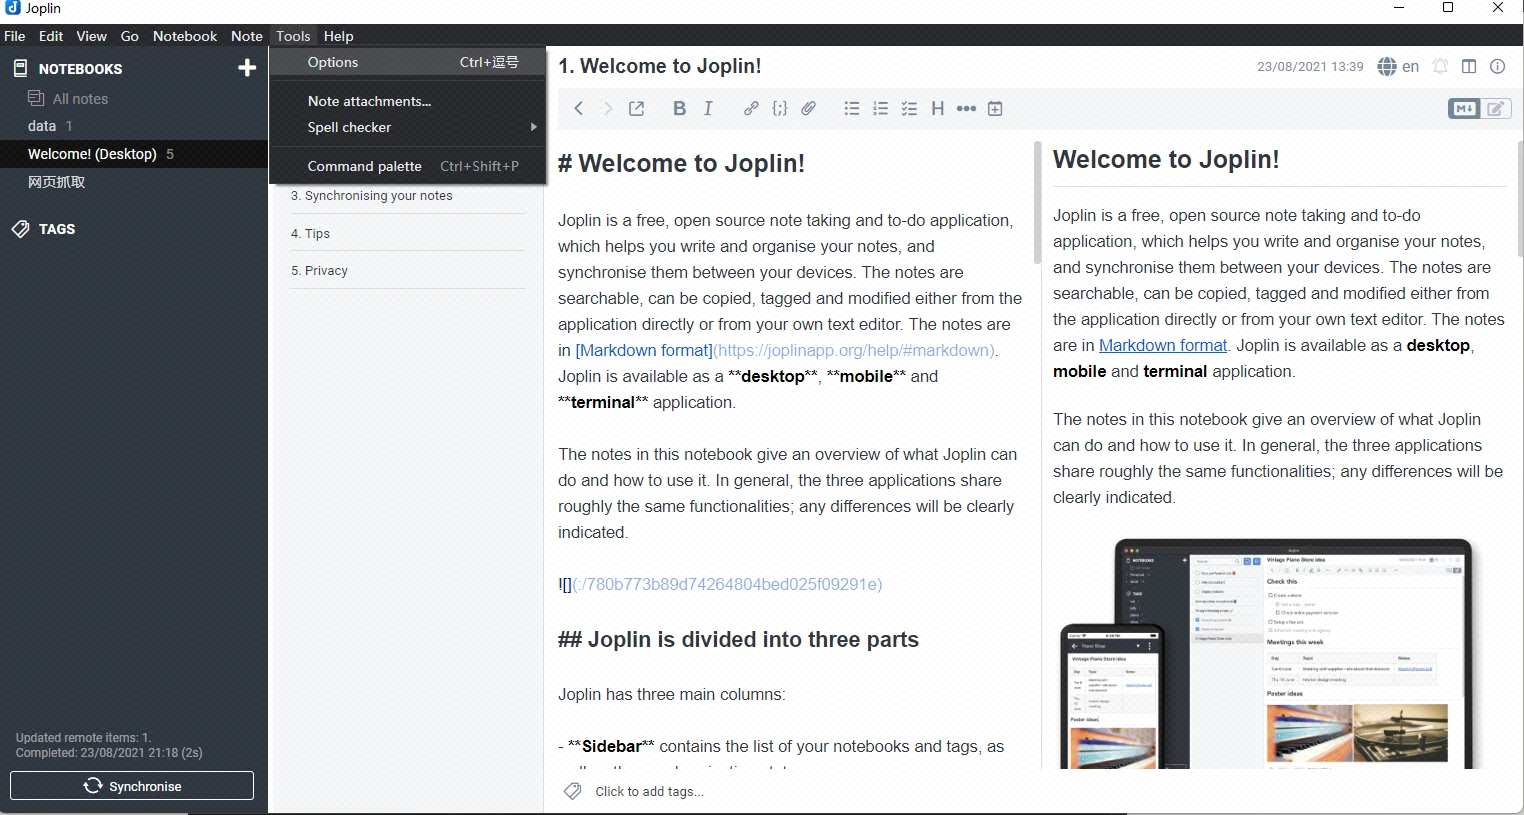Open note in external editor

(x=636, y=109)
